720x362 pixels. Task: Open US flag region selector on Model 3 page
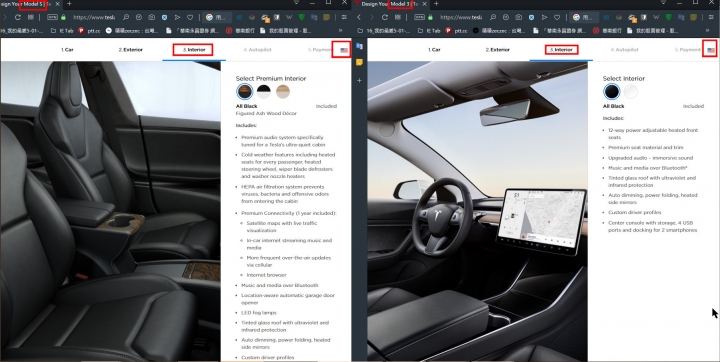pyautogui.click(x=711, y=50)
